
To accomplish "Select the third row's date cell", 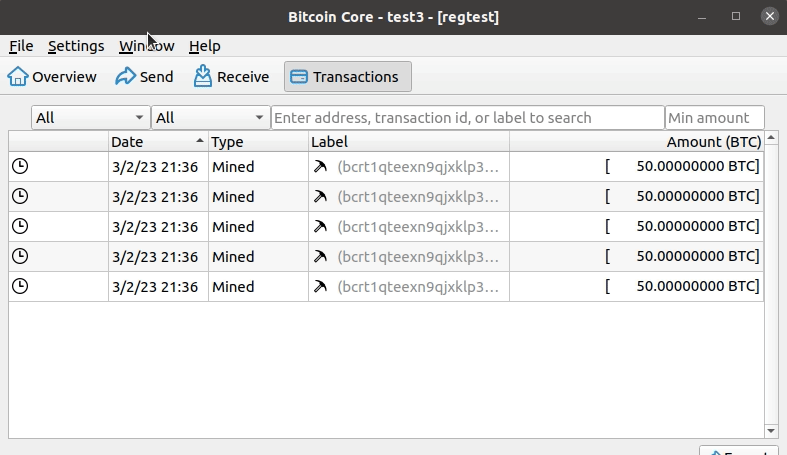I will (x=158, y=227).
